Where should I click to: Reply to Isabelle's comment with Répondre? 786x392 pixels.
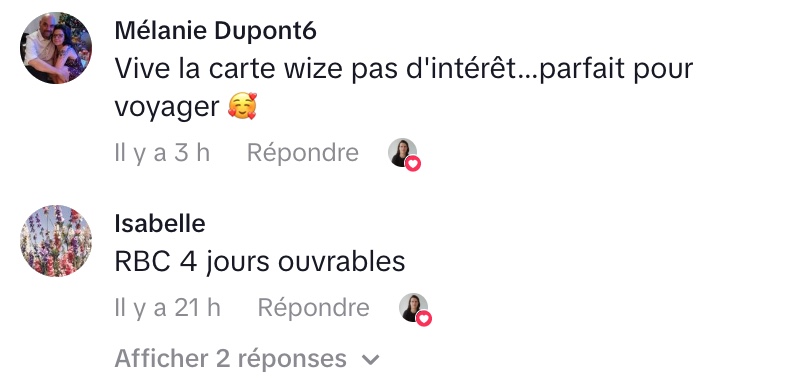point(314,308)
